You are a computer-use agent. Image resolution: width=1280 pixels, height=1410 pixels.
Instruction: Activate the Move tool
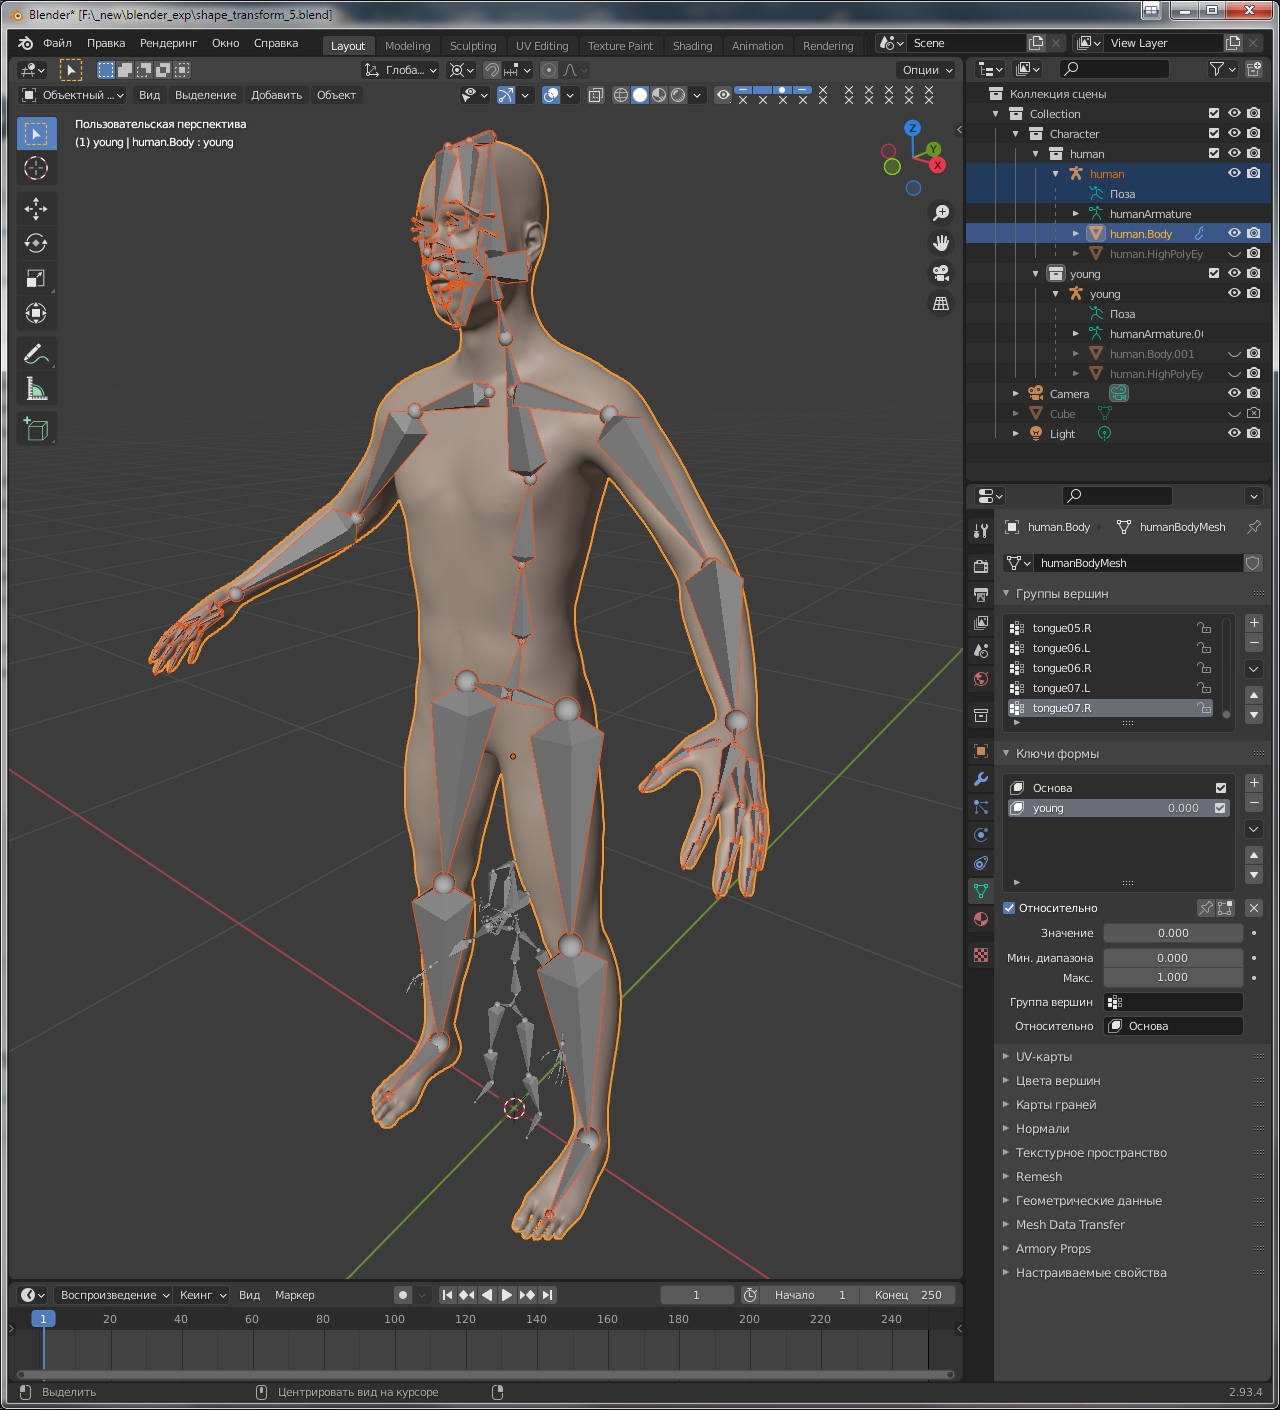36,208
